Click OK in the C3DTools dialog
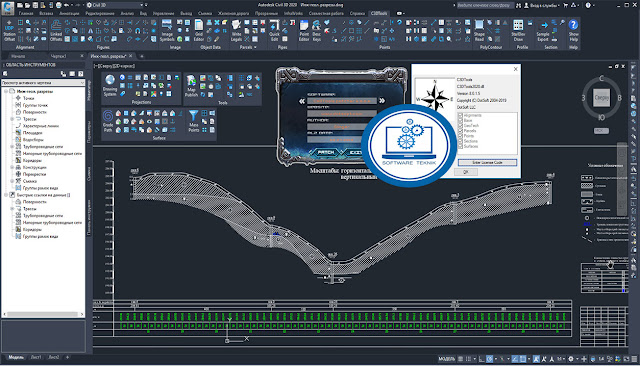Viewport: 640px width, 366px height. point(466,172)
